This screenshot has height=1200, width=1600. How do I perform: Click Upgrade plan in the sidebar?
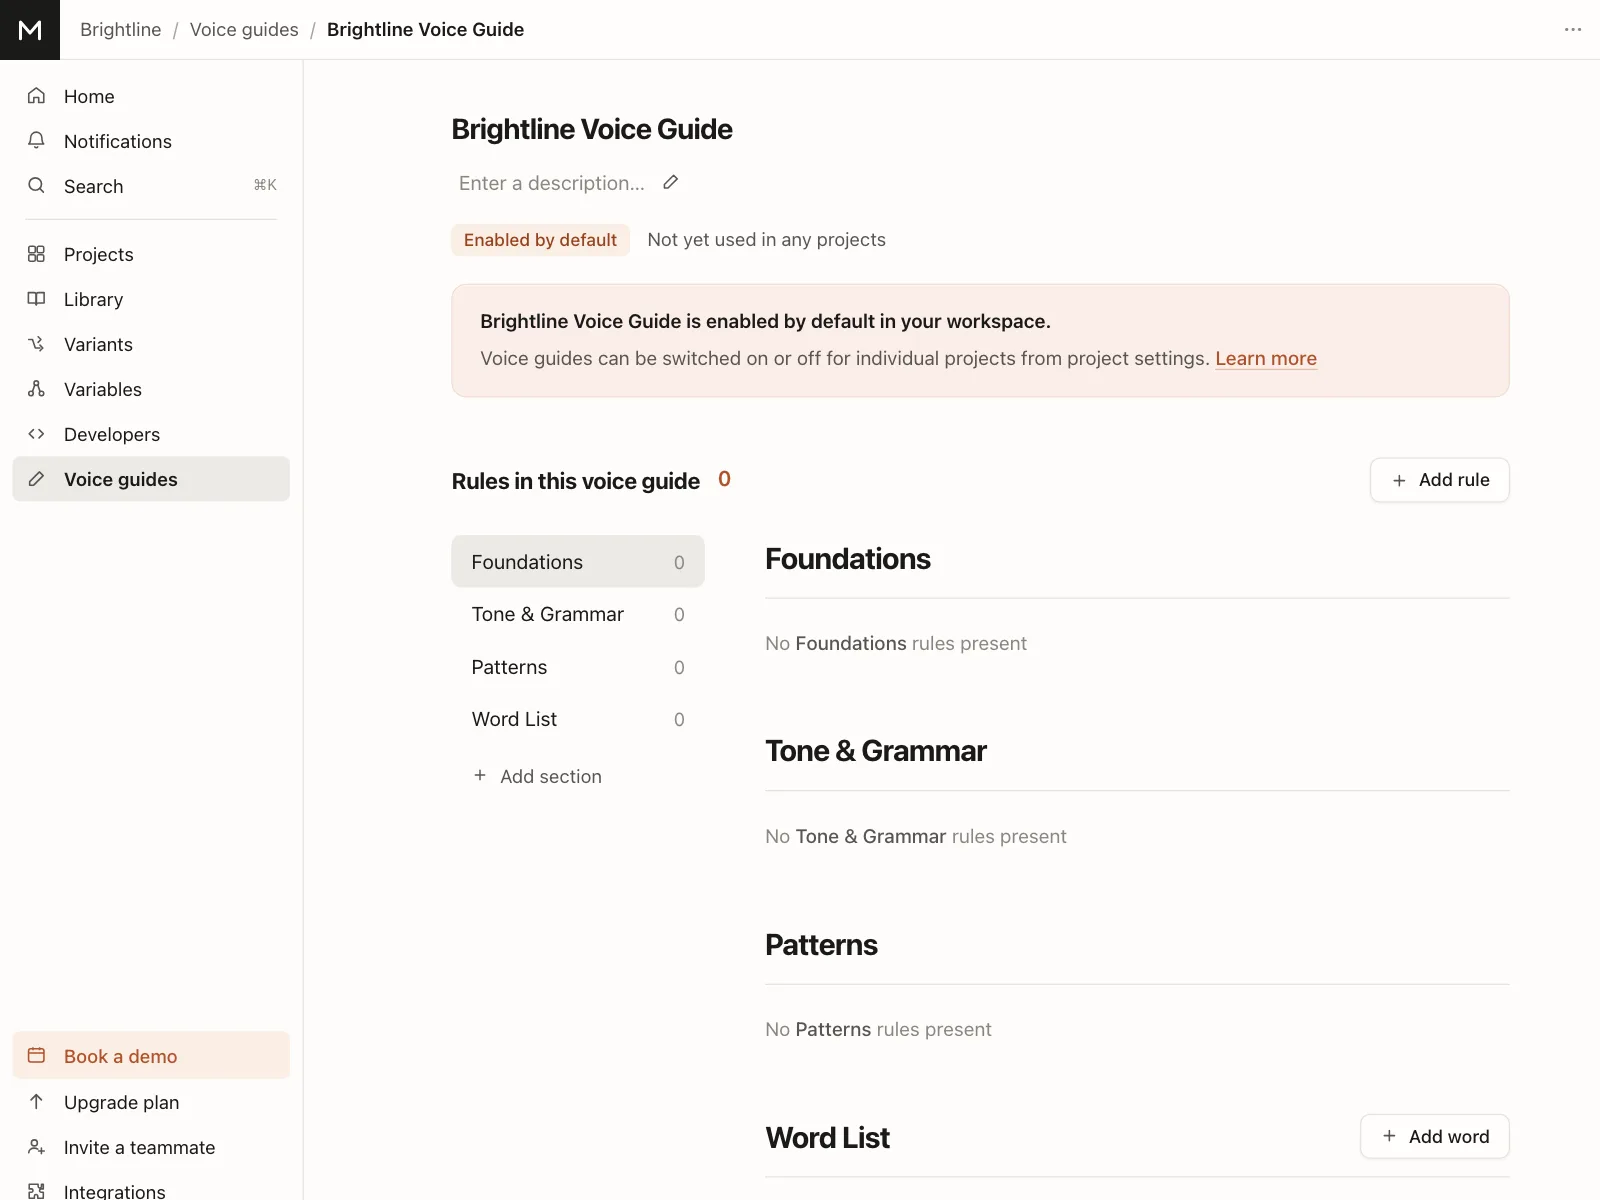[151, 1102]
